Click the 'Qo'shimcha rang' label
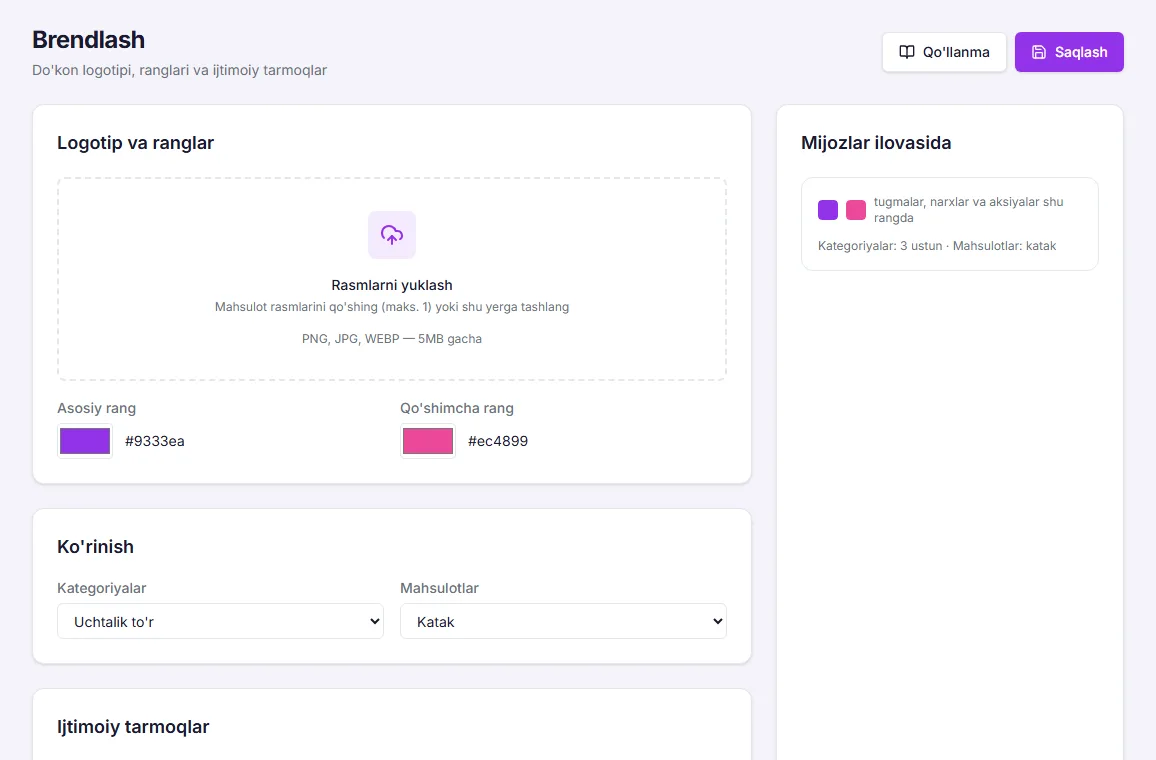This screenshot has width=1156, height=760. coord(457,408)
